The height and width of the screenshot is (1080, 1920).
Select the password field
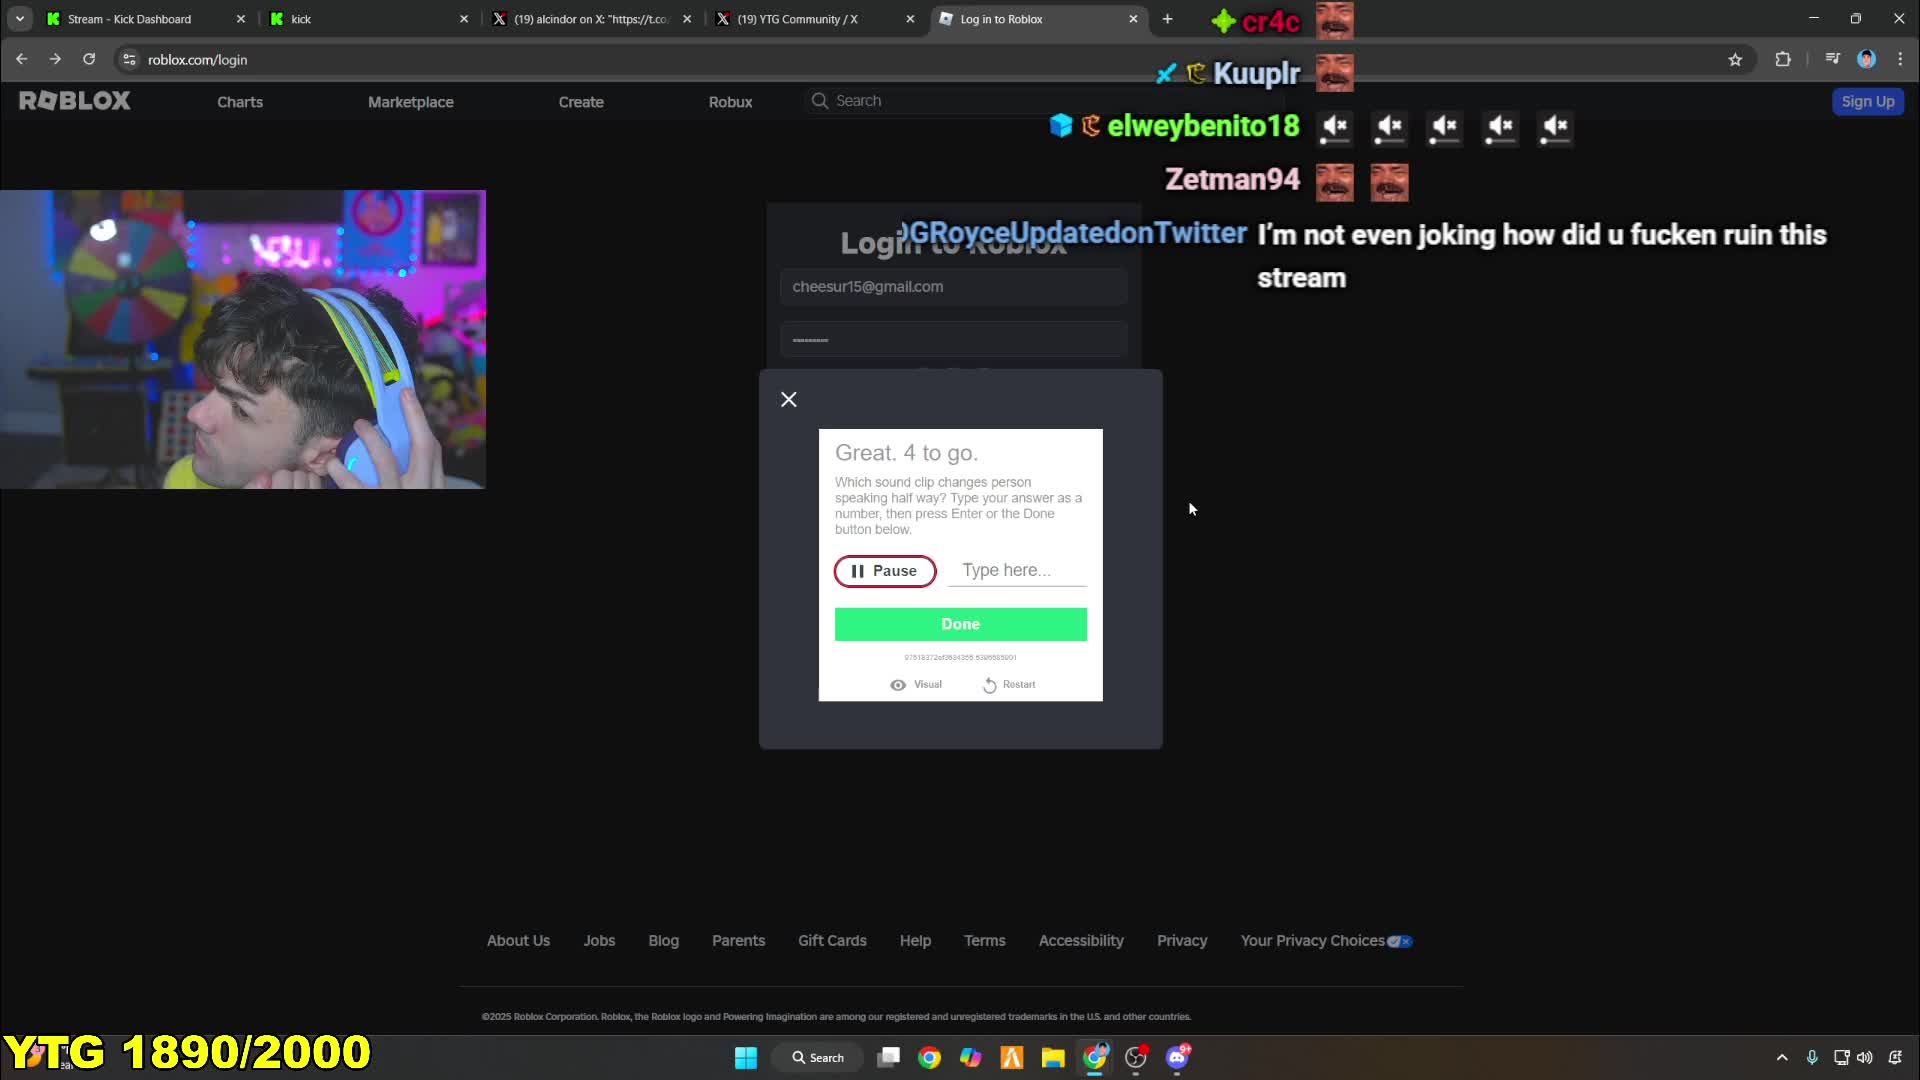click(x=953, y=340)
